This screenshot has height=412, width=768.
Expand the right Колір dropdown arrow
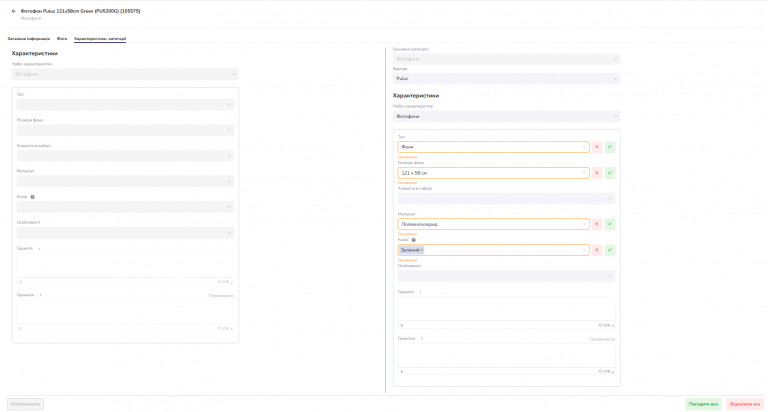pyautogui.click(x=584, y=250)
